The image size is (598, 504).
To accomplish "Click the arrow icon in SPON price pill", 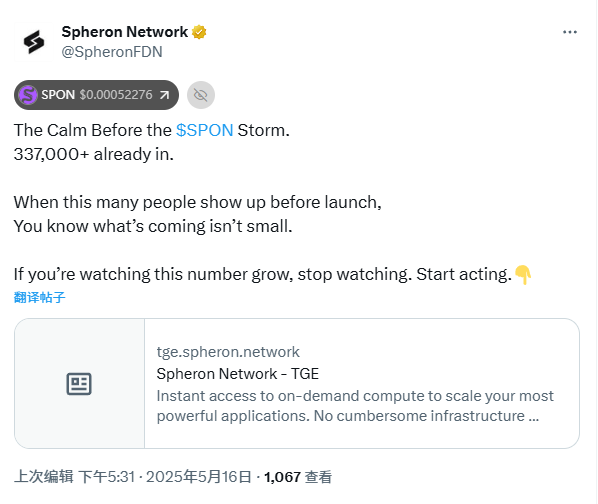I will pyautogui.click(x=164, y=95).
